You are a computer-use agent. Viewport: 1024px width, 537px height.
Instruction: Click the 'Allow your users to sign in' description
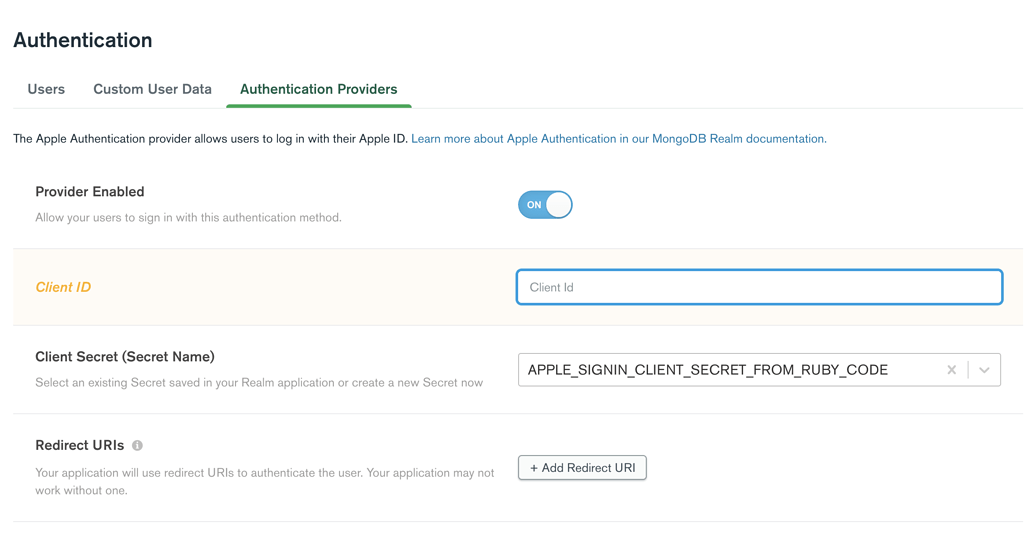click(188, 217)
